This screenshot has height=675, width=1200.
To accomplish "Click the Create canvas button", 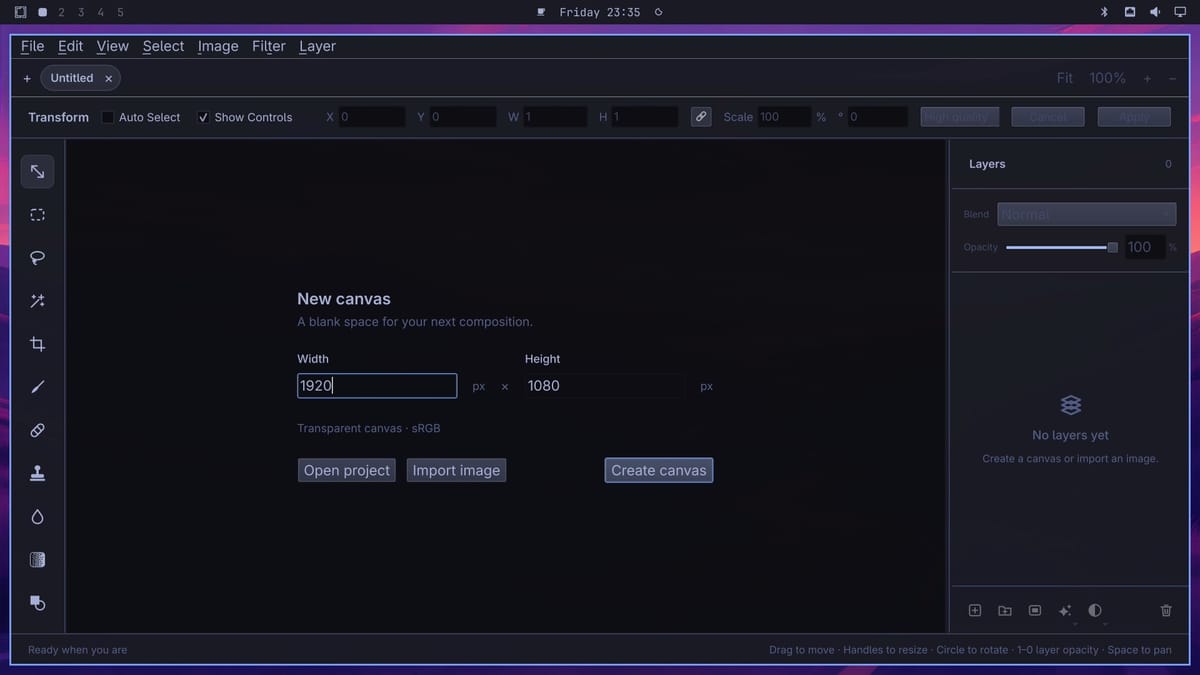I will (x=659, y=470).
